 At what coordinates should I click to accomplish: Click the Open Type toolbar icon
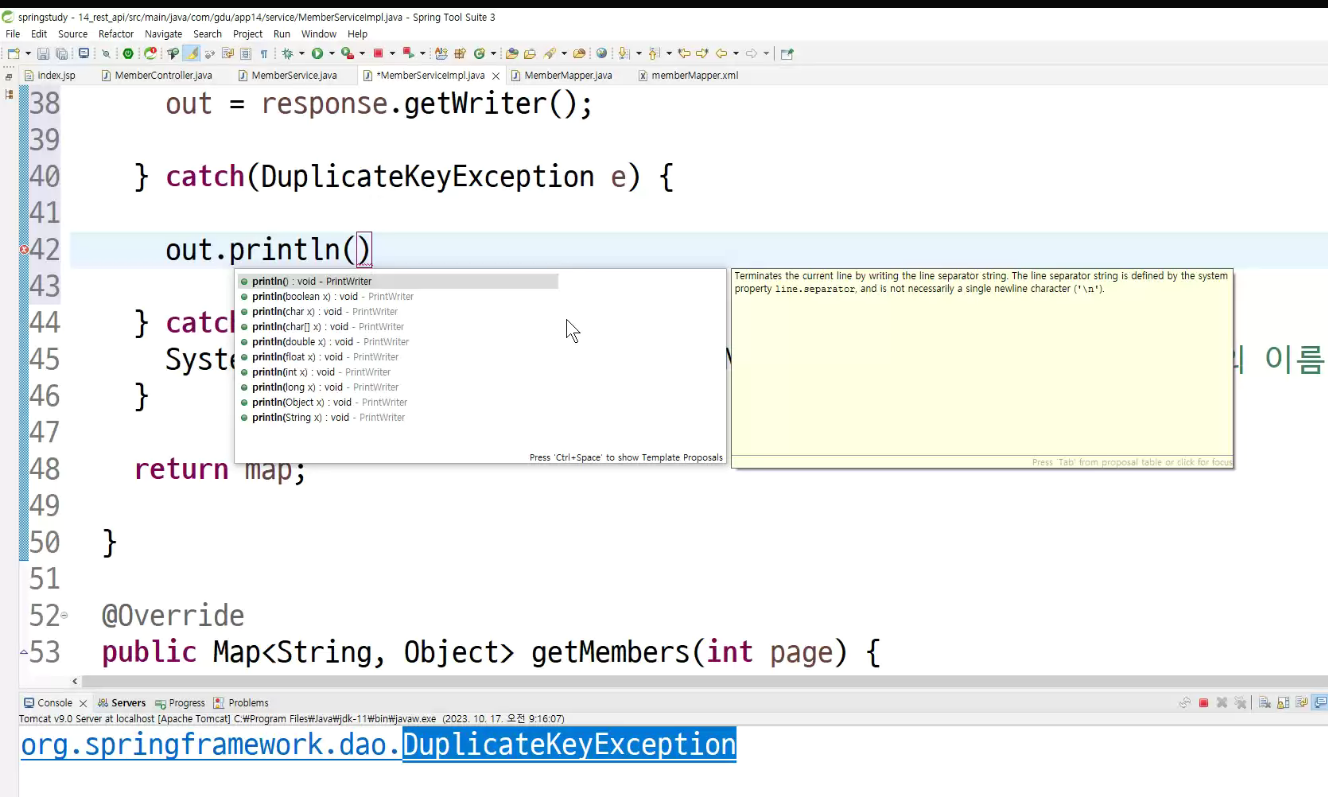tap(512, 54)
